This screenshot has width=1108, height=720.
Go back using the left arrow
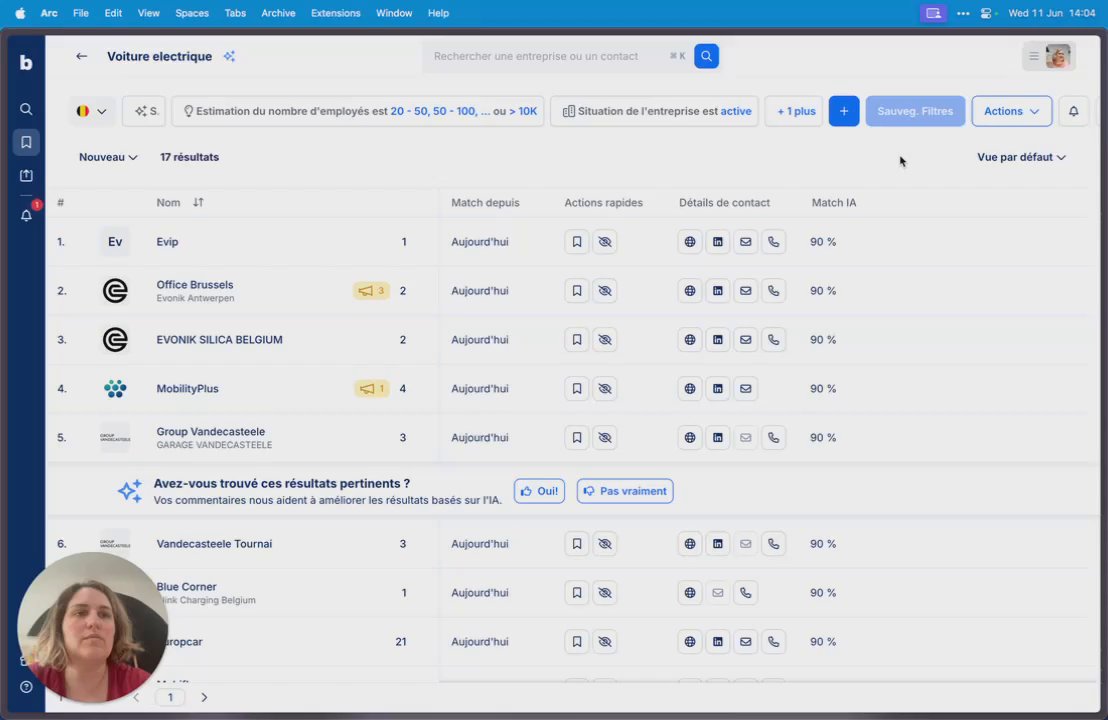click(81, 56)
